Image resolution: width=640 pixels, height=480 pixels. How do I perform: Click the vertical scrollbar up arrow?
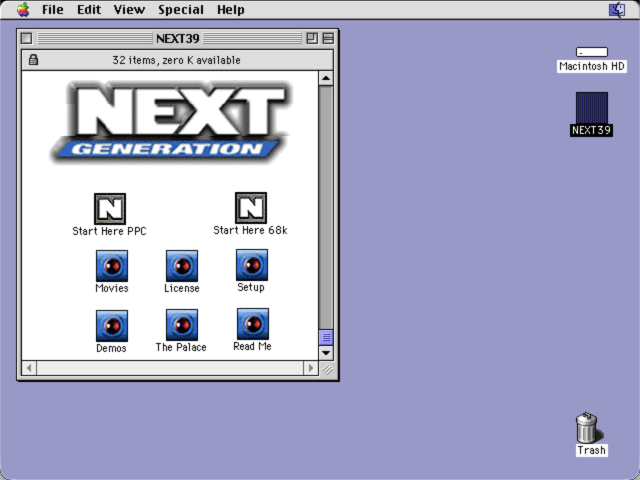(326, 78)
